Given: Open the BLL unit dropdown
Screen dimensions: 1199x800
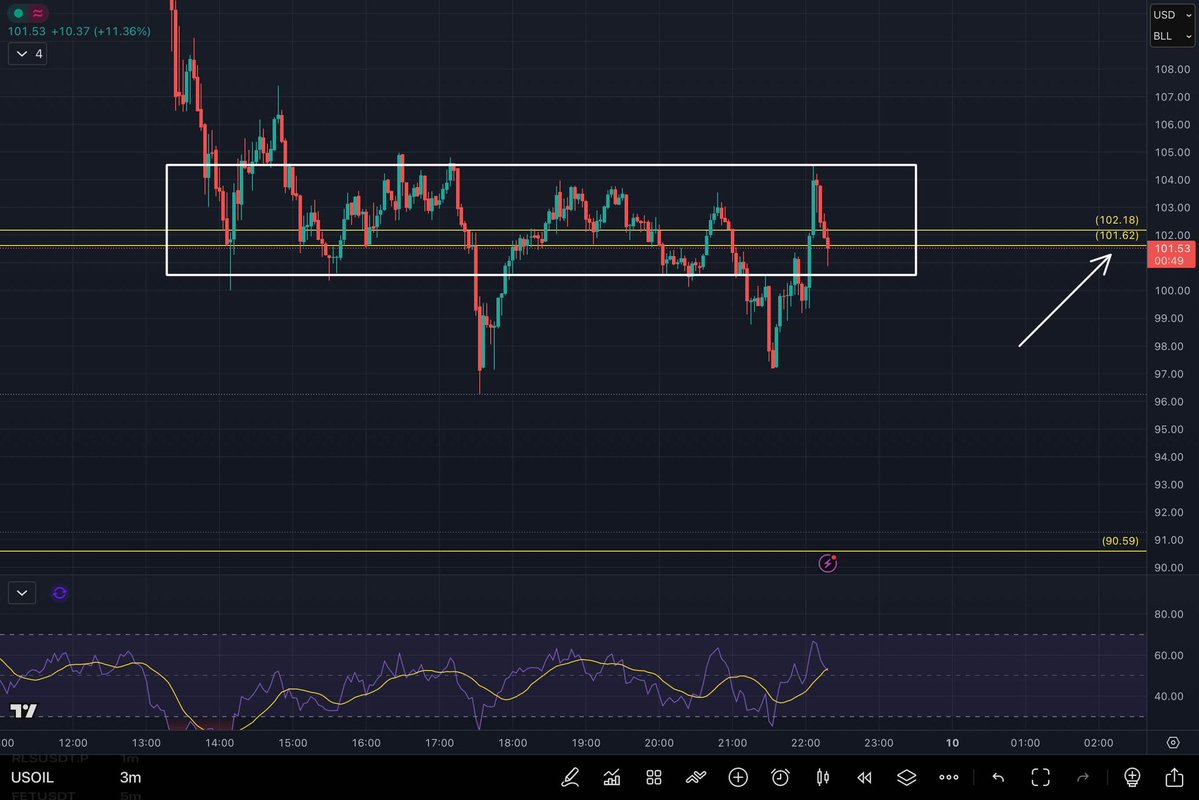Looking at the screenshot, I should [1170, 36].
